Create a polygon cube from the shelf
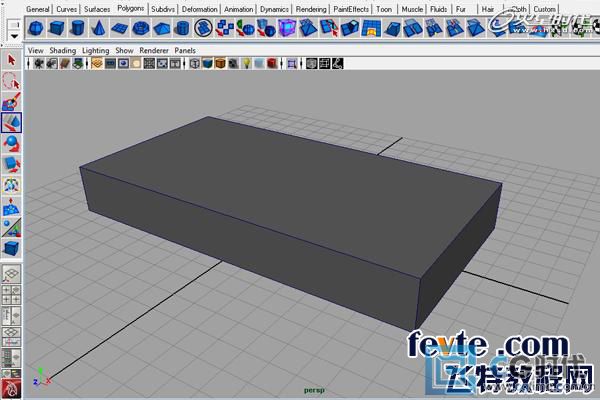 [56, 28]
